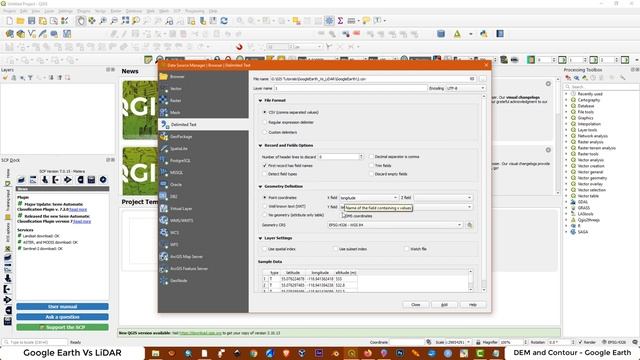
Task: Open the Processing menu
Action: tap(195, 11)
